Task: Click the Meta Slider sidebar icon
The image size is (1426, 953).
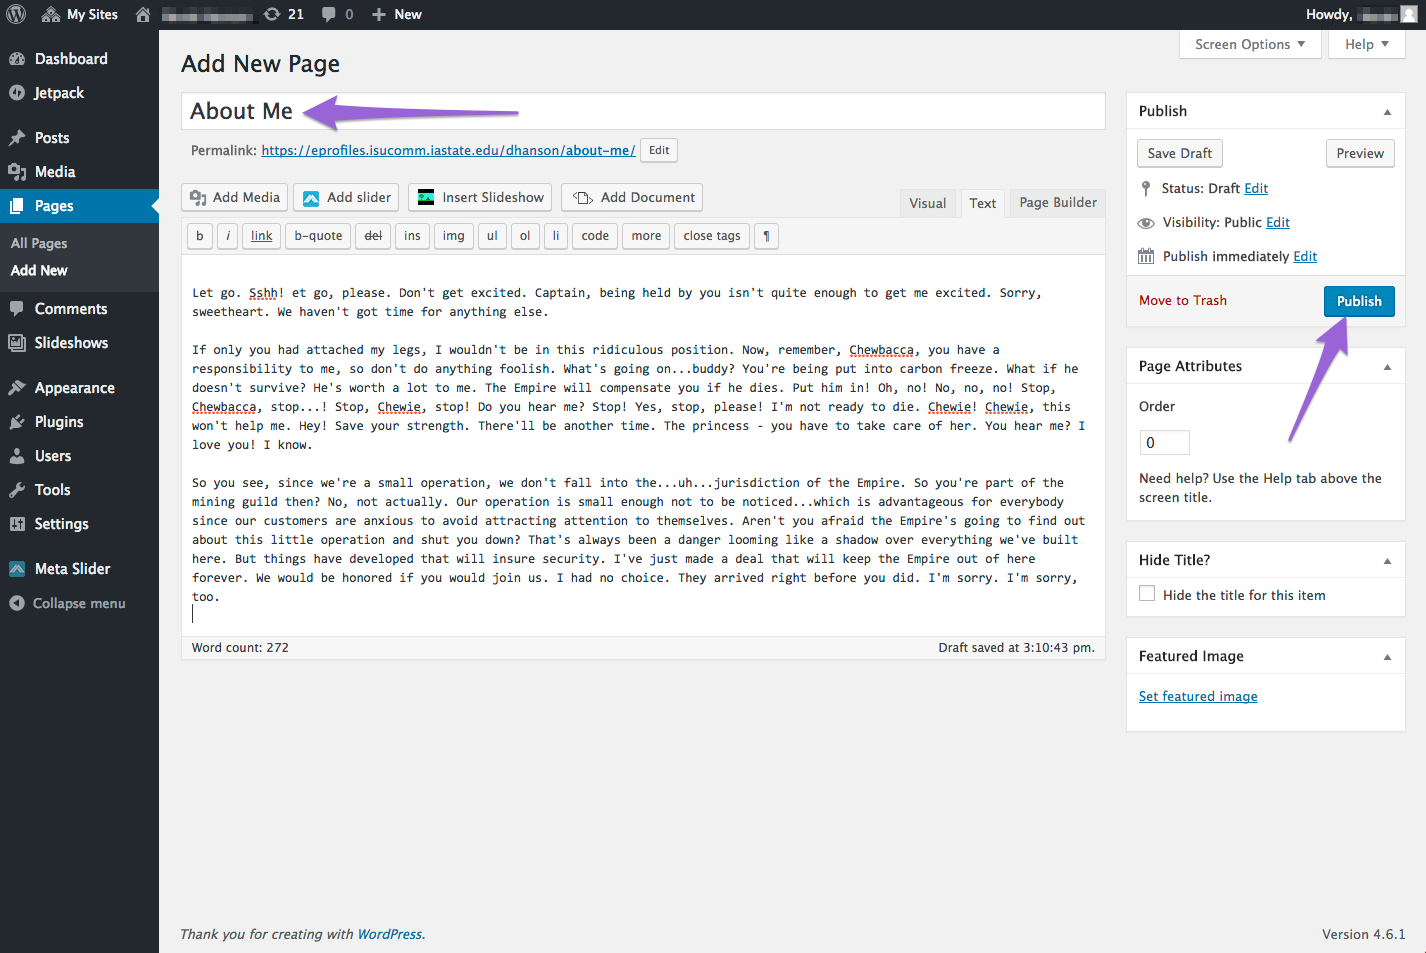Action: 17,569
